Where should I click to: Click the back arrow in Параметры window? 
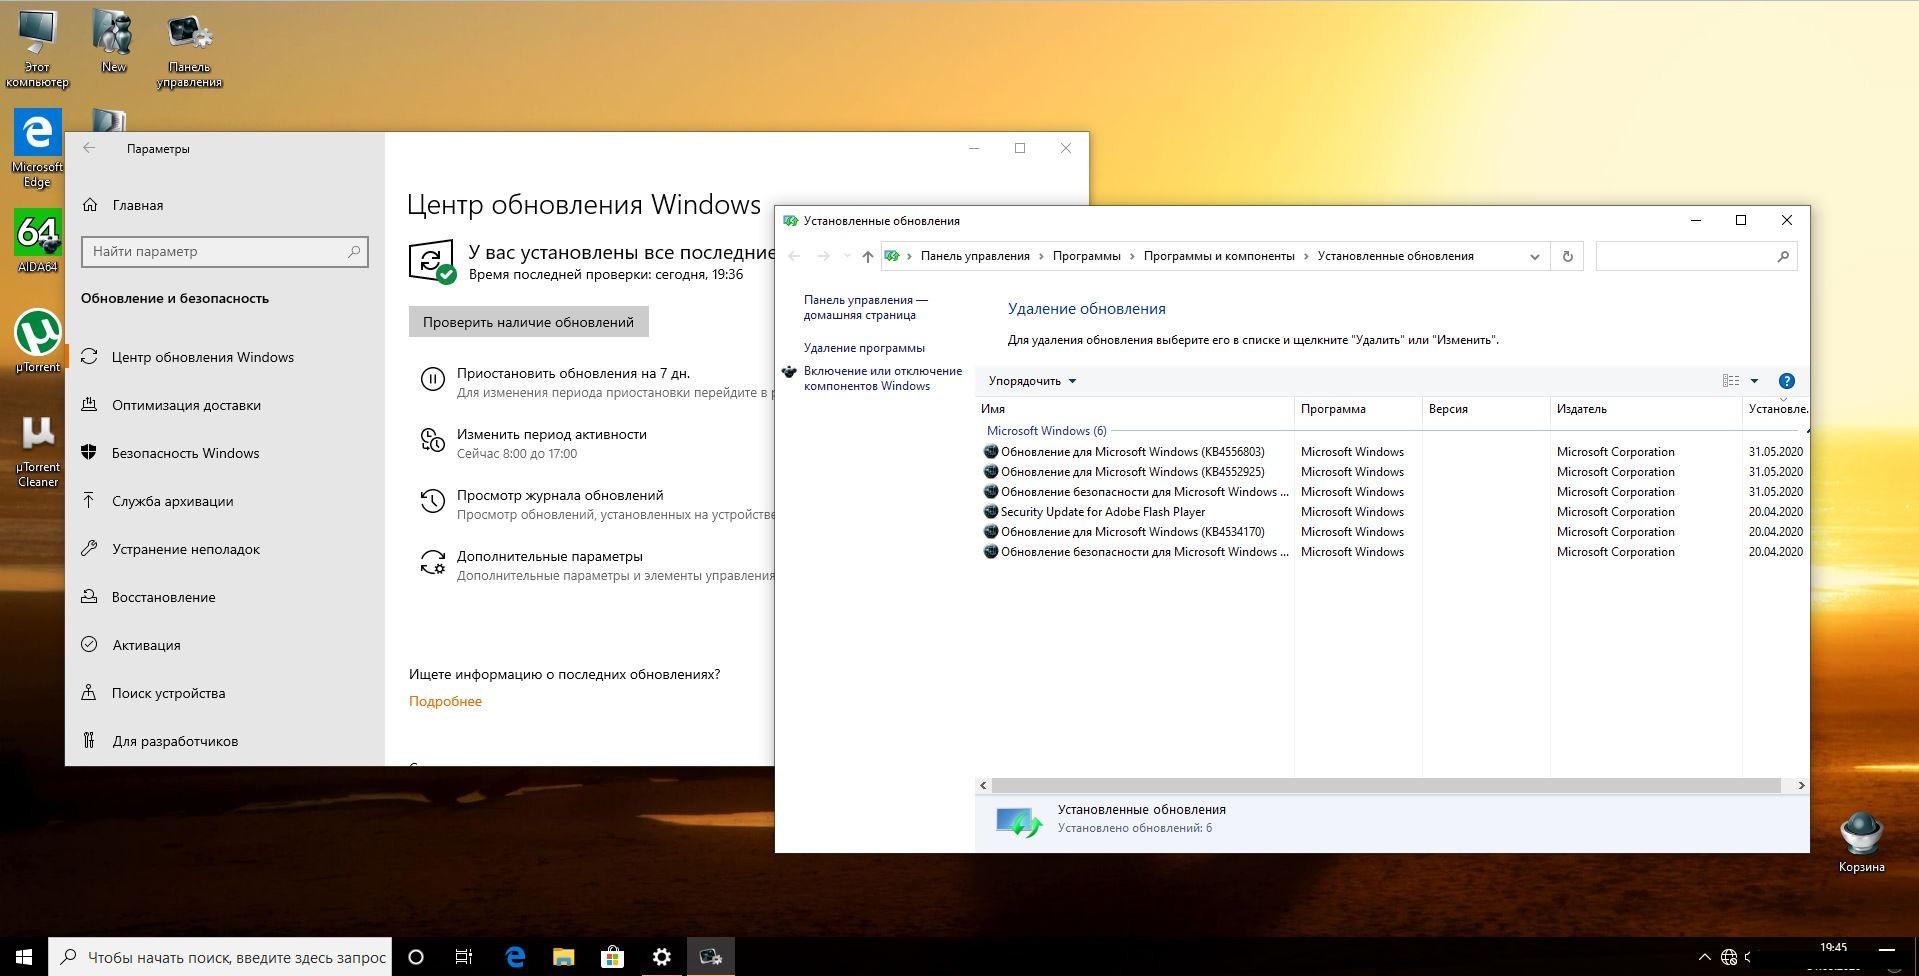(89, 148)
